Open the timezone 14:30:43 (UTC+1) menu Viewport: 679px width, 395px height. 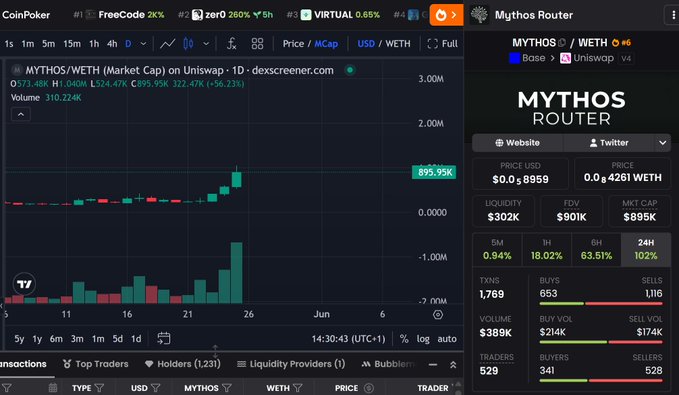pos(348,339)
